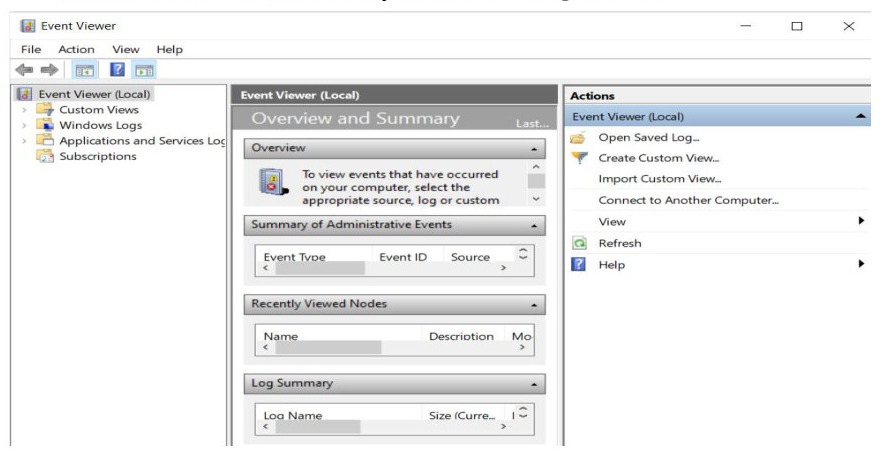Collapse the Event Viewer (Local) actions group
Image resolution: width=880 pixels, height=454 pixels.
[860, 116]
